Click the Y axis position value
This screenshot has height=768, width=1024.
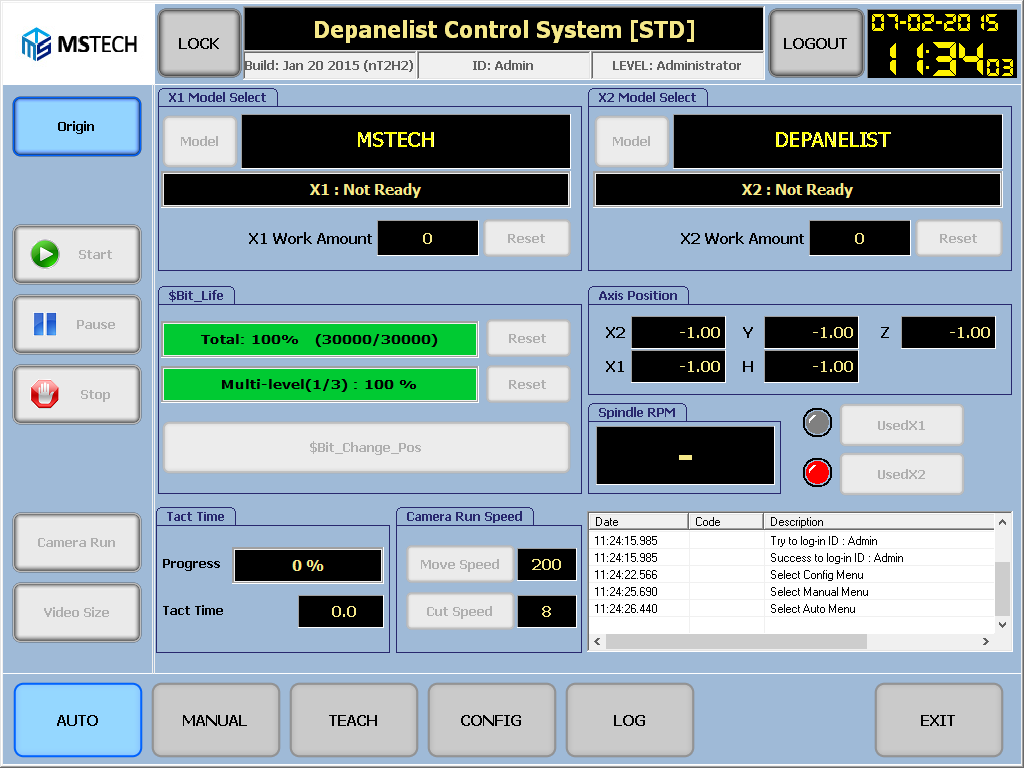tap(811, 332)
